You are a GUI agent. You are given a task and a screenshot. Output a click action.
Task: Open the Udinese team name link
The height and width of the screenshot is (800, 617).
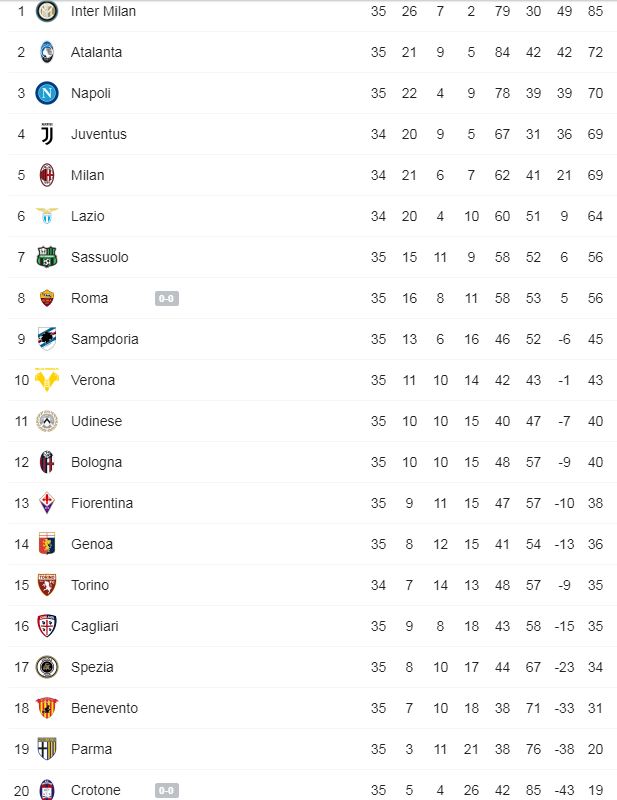click(97, 421)
